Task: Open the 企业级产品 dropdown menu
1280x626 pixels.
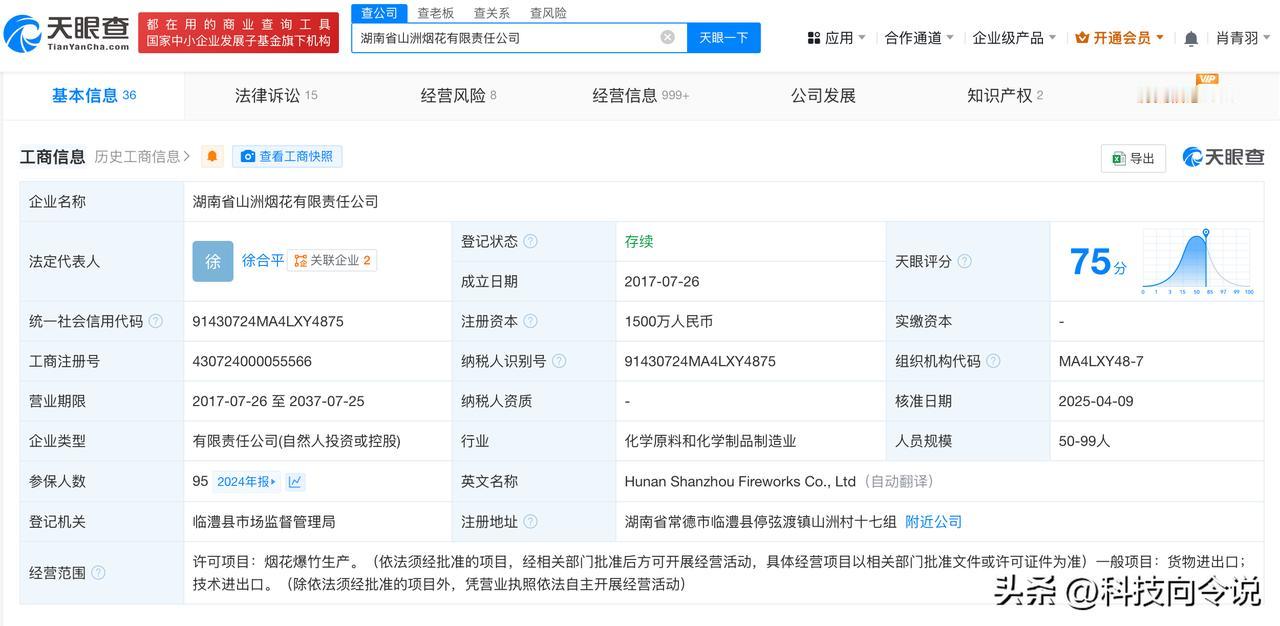Action: (x=1014, y=38)
